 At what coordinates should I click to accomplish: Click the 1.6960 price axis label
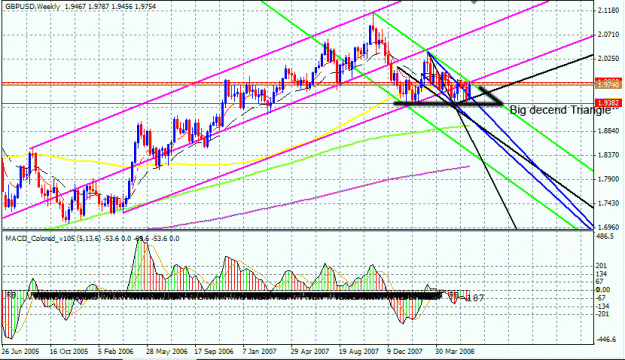coord(608,227)
